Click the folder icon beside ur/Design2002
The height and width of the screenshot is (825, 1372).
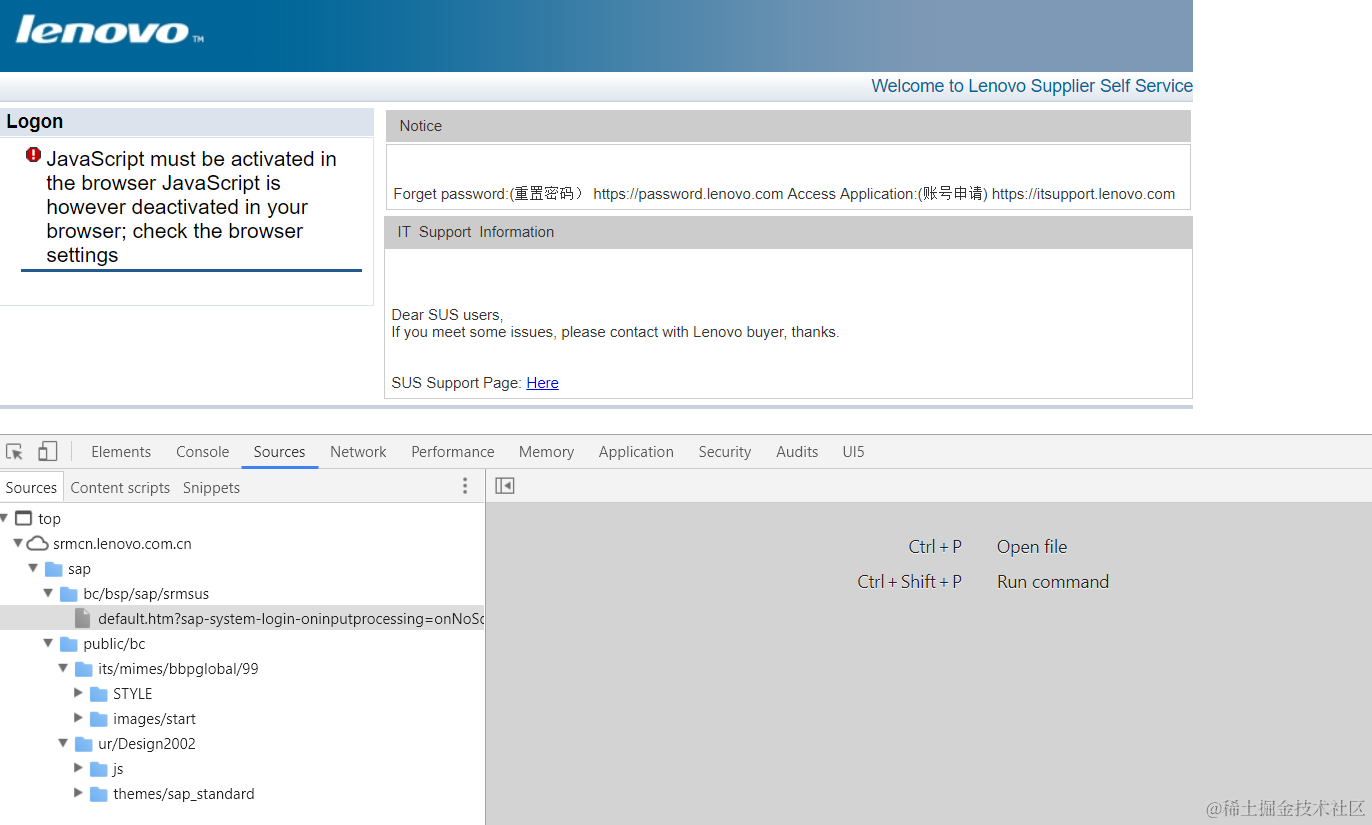tap(84, 744)
